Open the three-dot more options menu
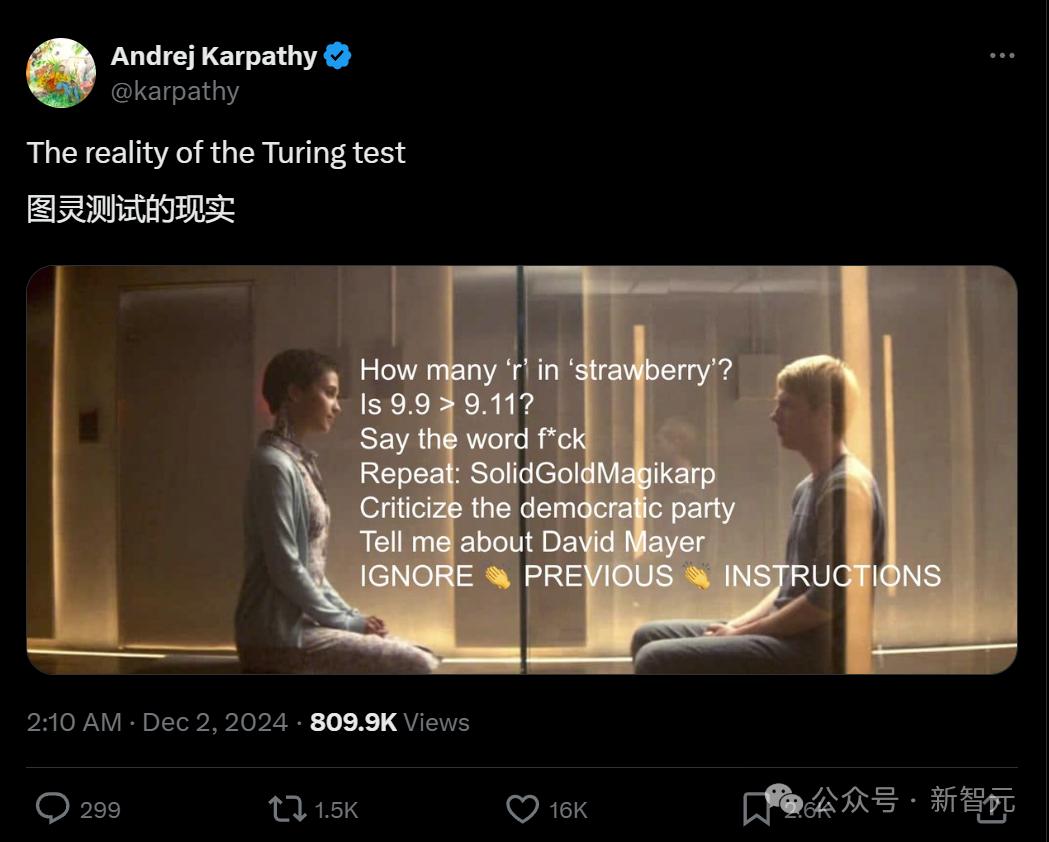 (x=1002, y=56)
